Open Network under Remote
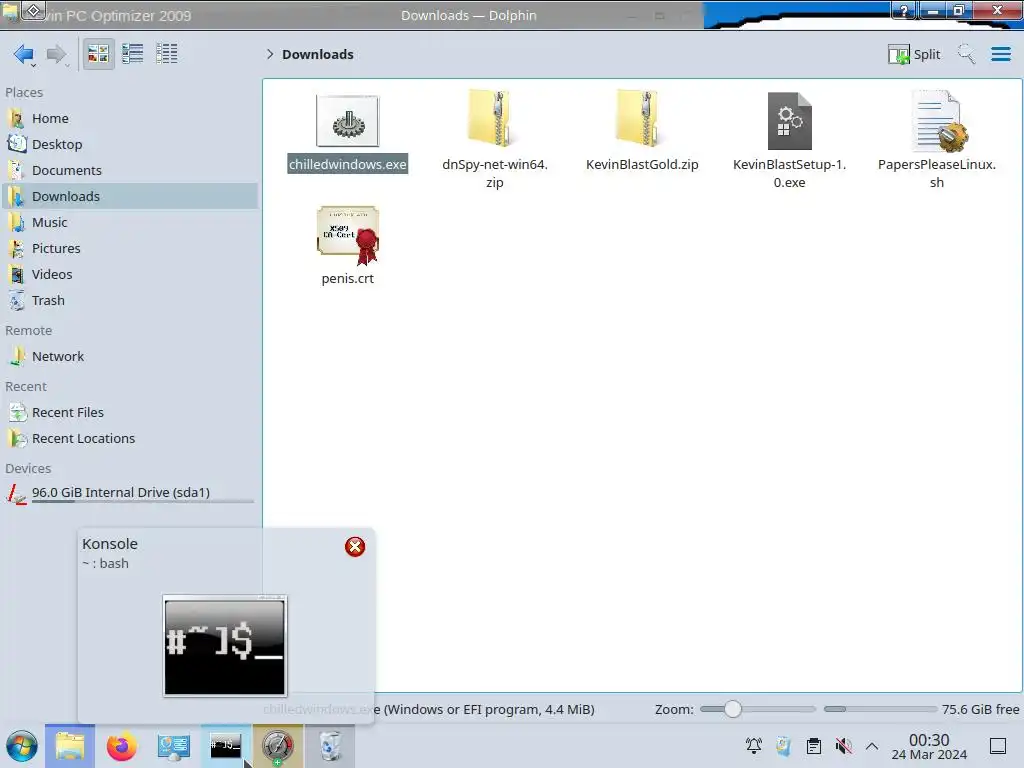 click(x=131, y=357)
